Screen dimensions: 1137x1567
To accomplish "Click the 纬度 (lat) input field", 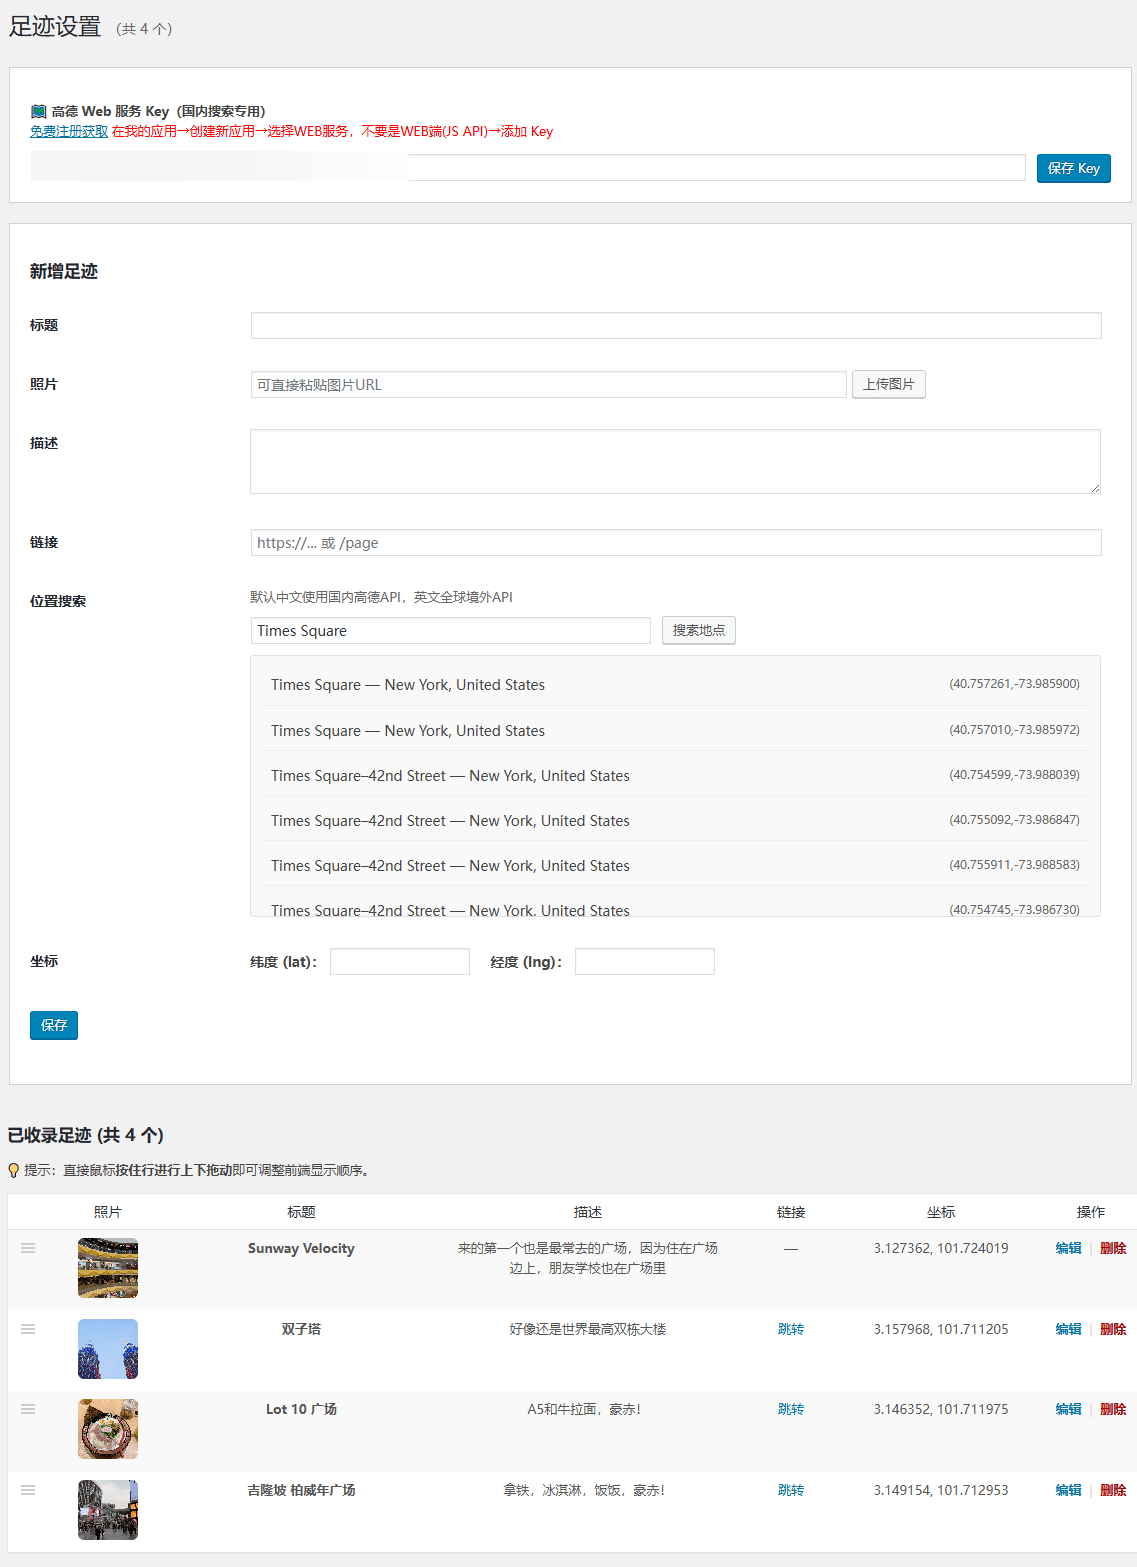I will [399, 961].
